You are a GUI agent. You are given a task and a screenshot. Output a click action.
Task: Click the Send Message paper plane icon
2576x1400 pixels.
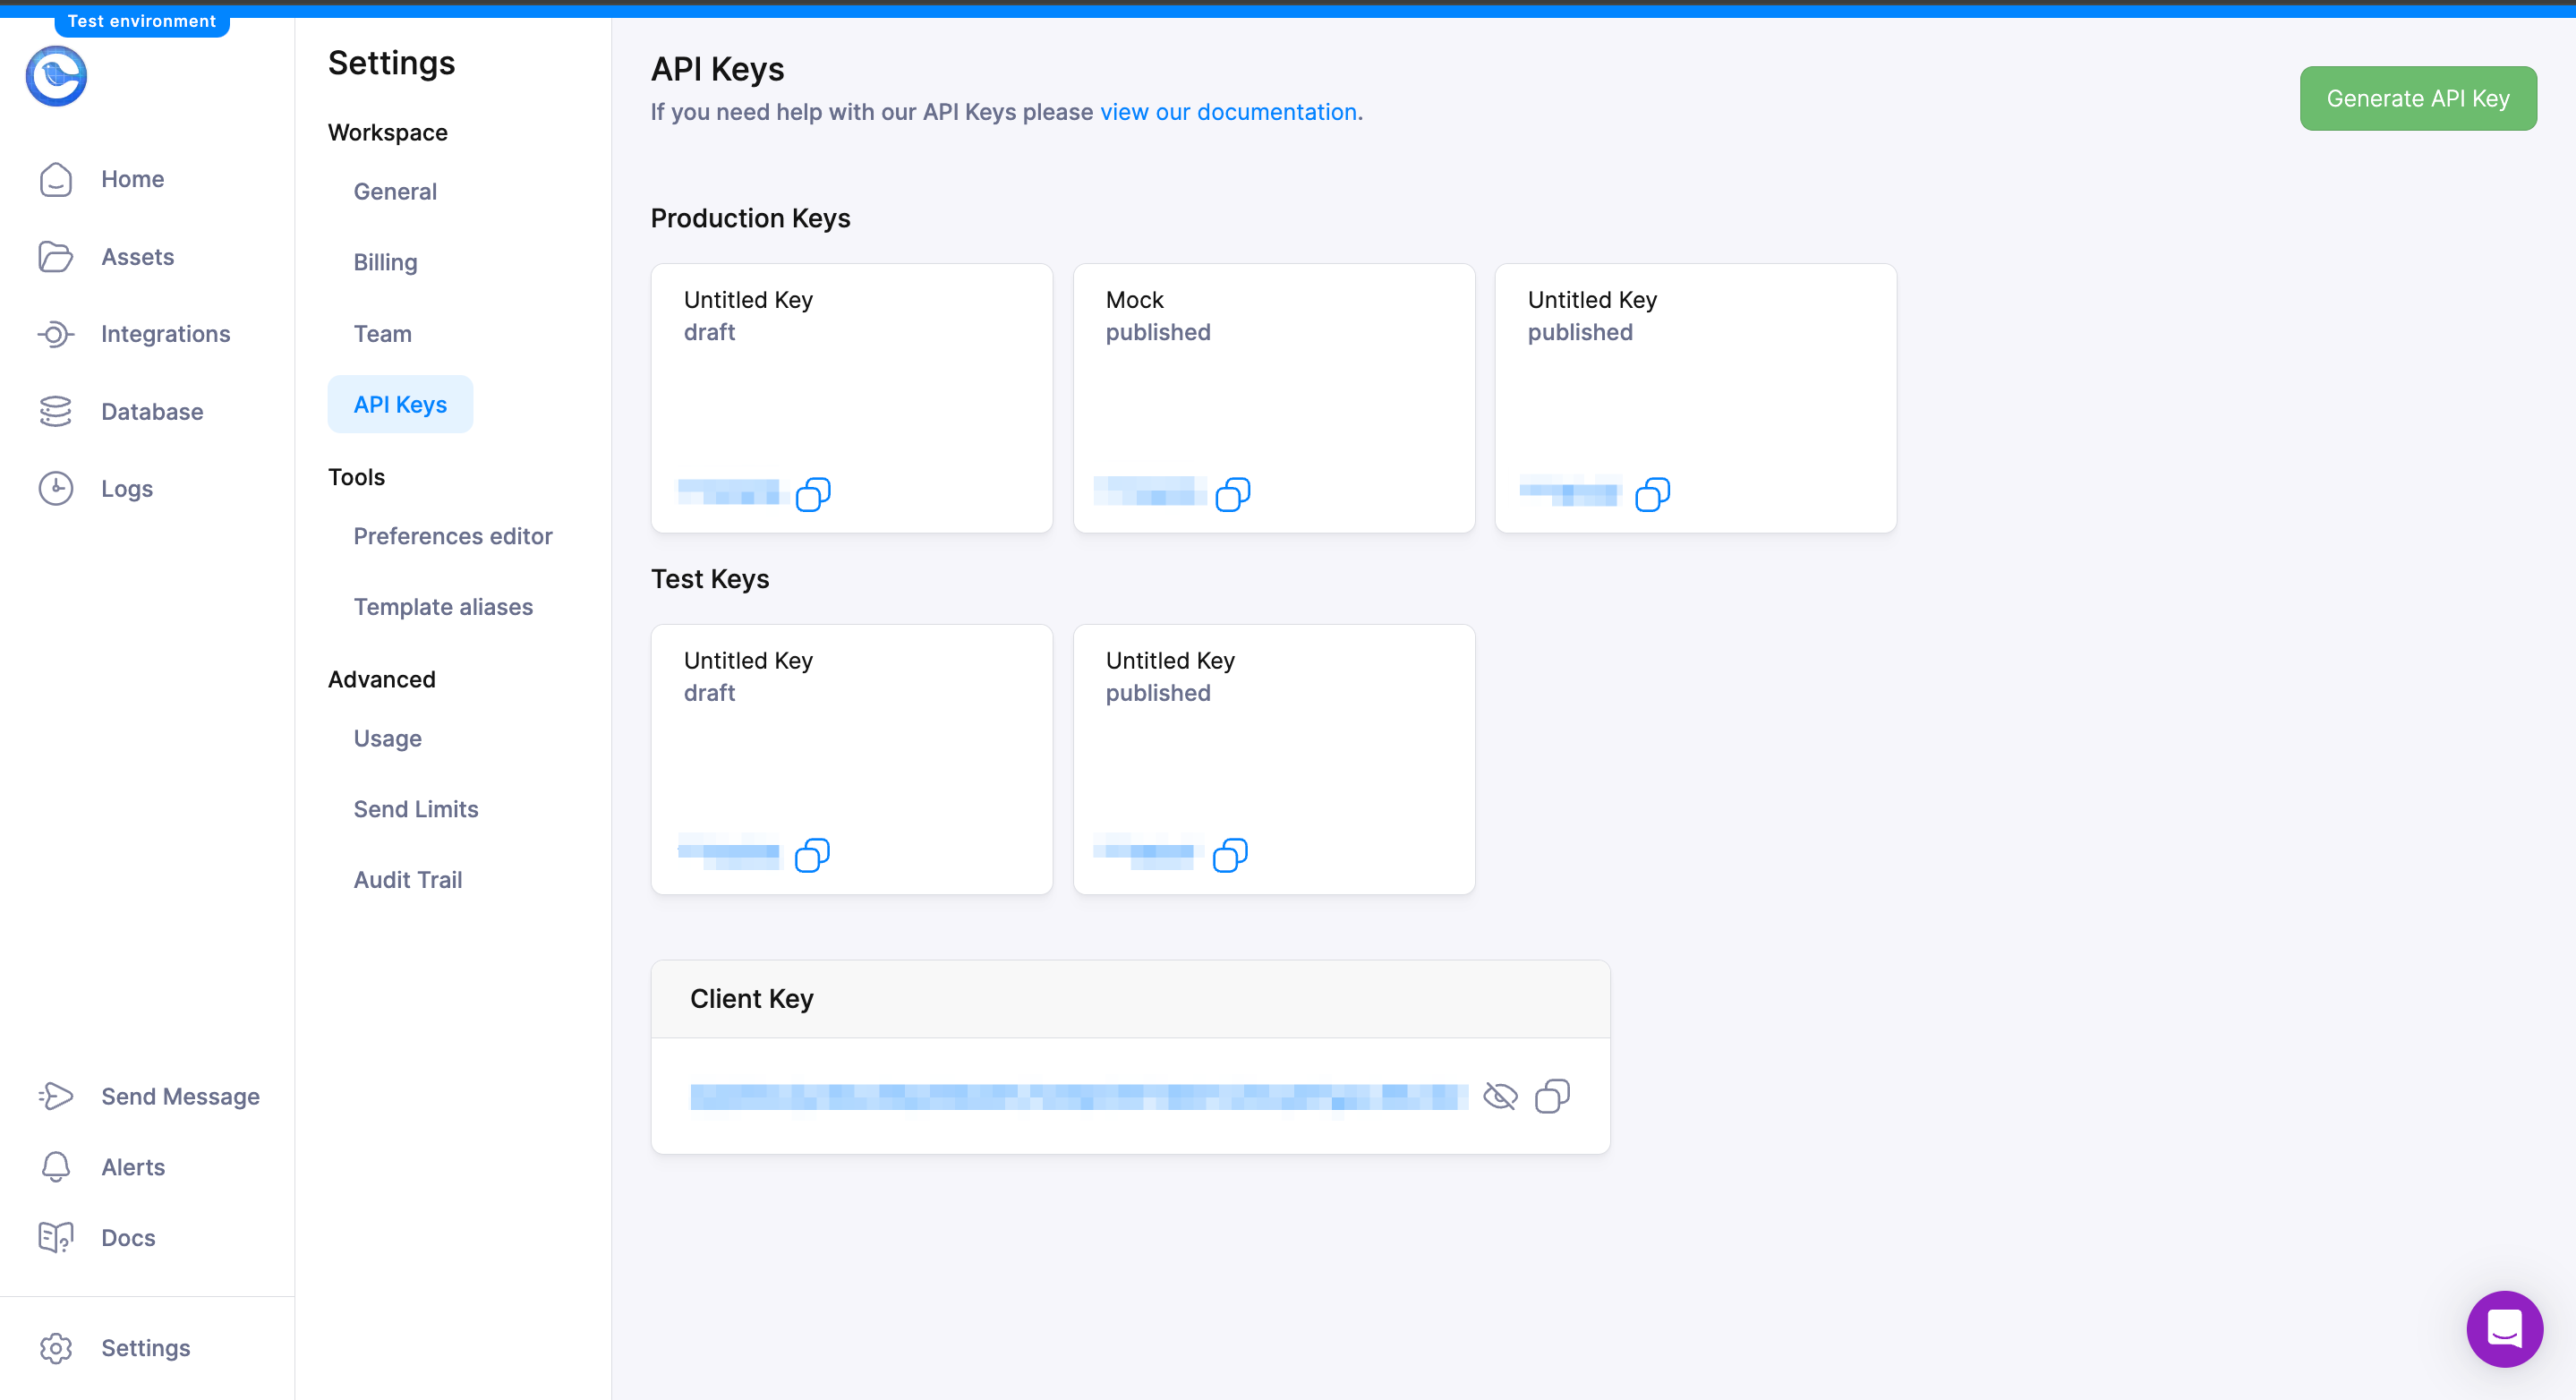click(56, 1096)
